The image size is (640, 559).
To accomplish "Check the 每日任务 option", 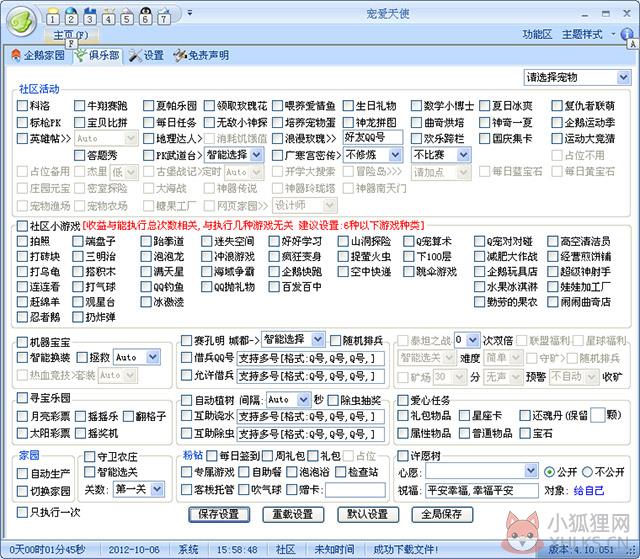I will (148, 122).
